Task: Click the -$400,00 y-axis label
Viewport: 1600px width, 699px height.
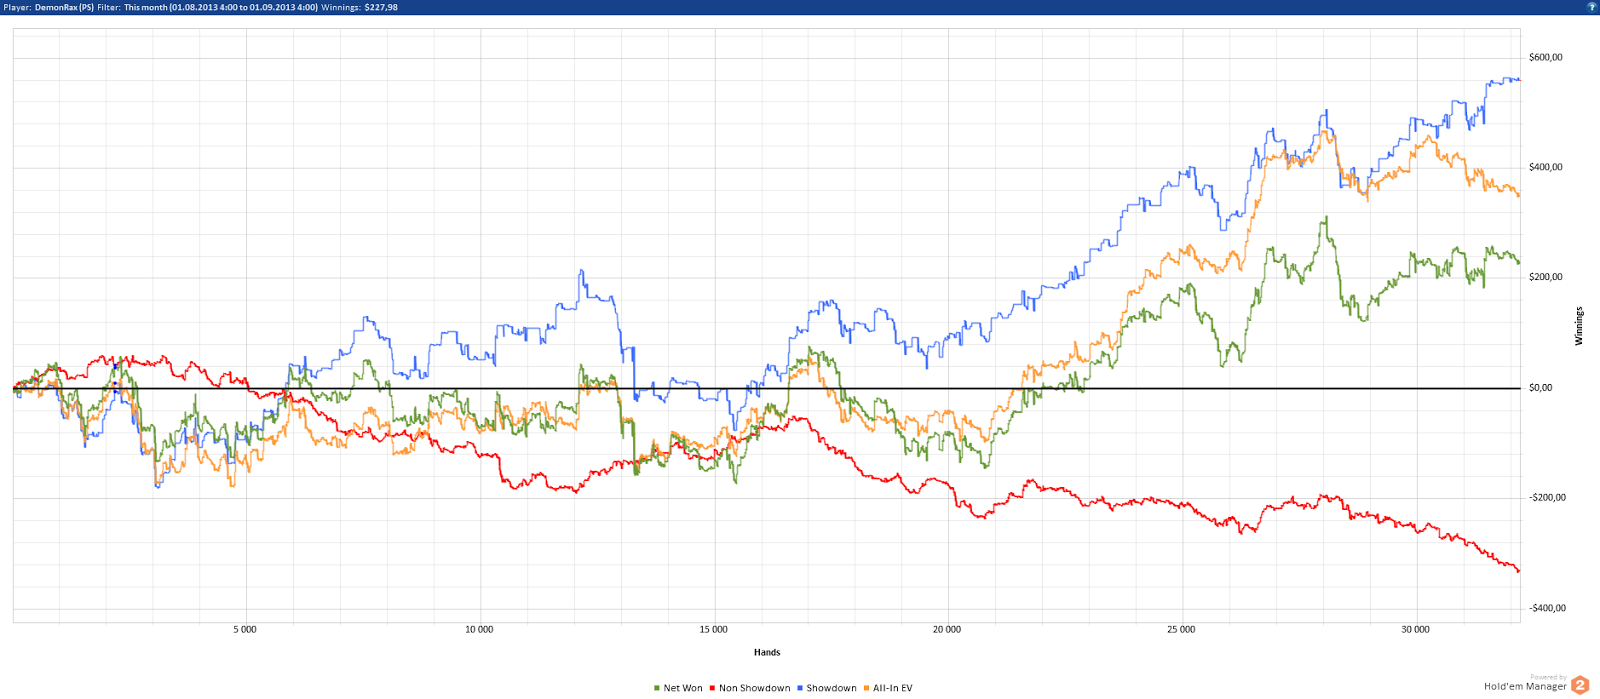Action: point(1548,608)
